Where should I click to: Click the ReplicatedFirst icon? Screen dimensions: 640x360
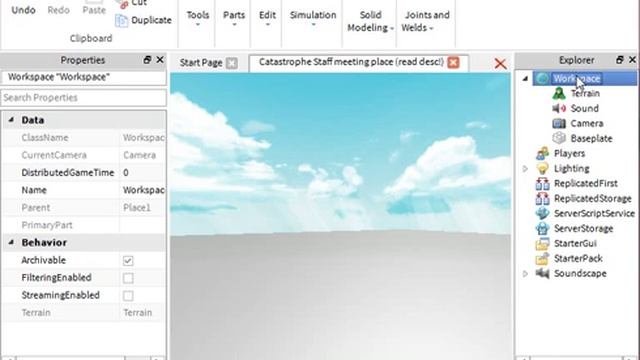coord(542,184)
